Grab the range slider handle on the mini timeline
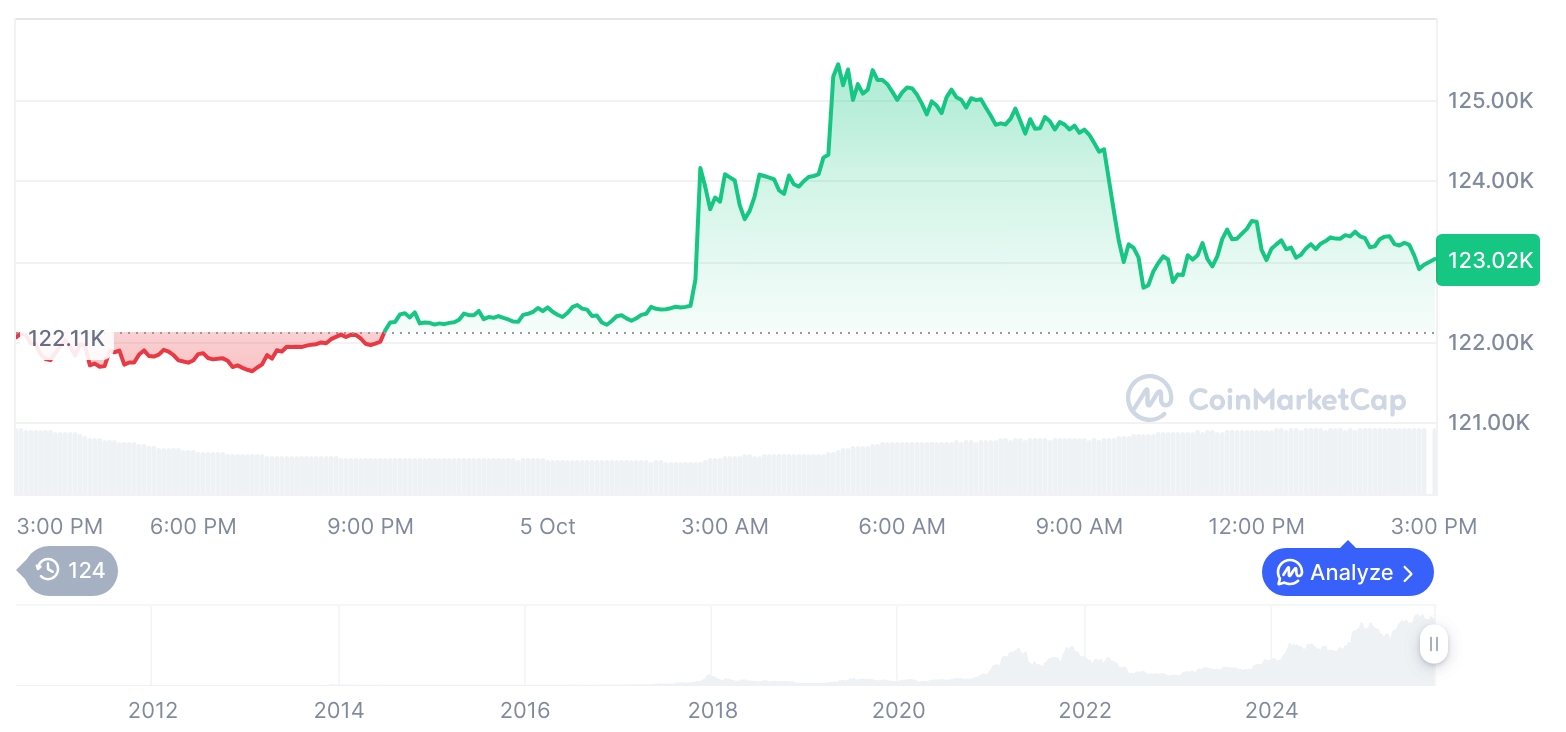Viewport: 1566px width, 732px height. (x=1433, y=644)
